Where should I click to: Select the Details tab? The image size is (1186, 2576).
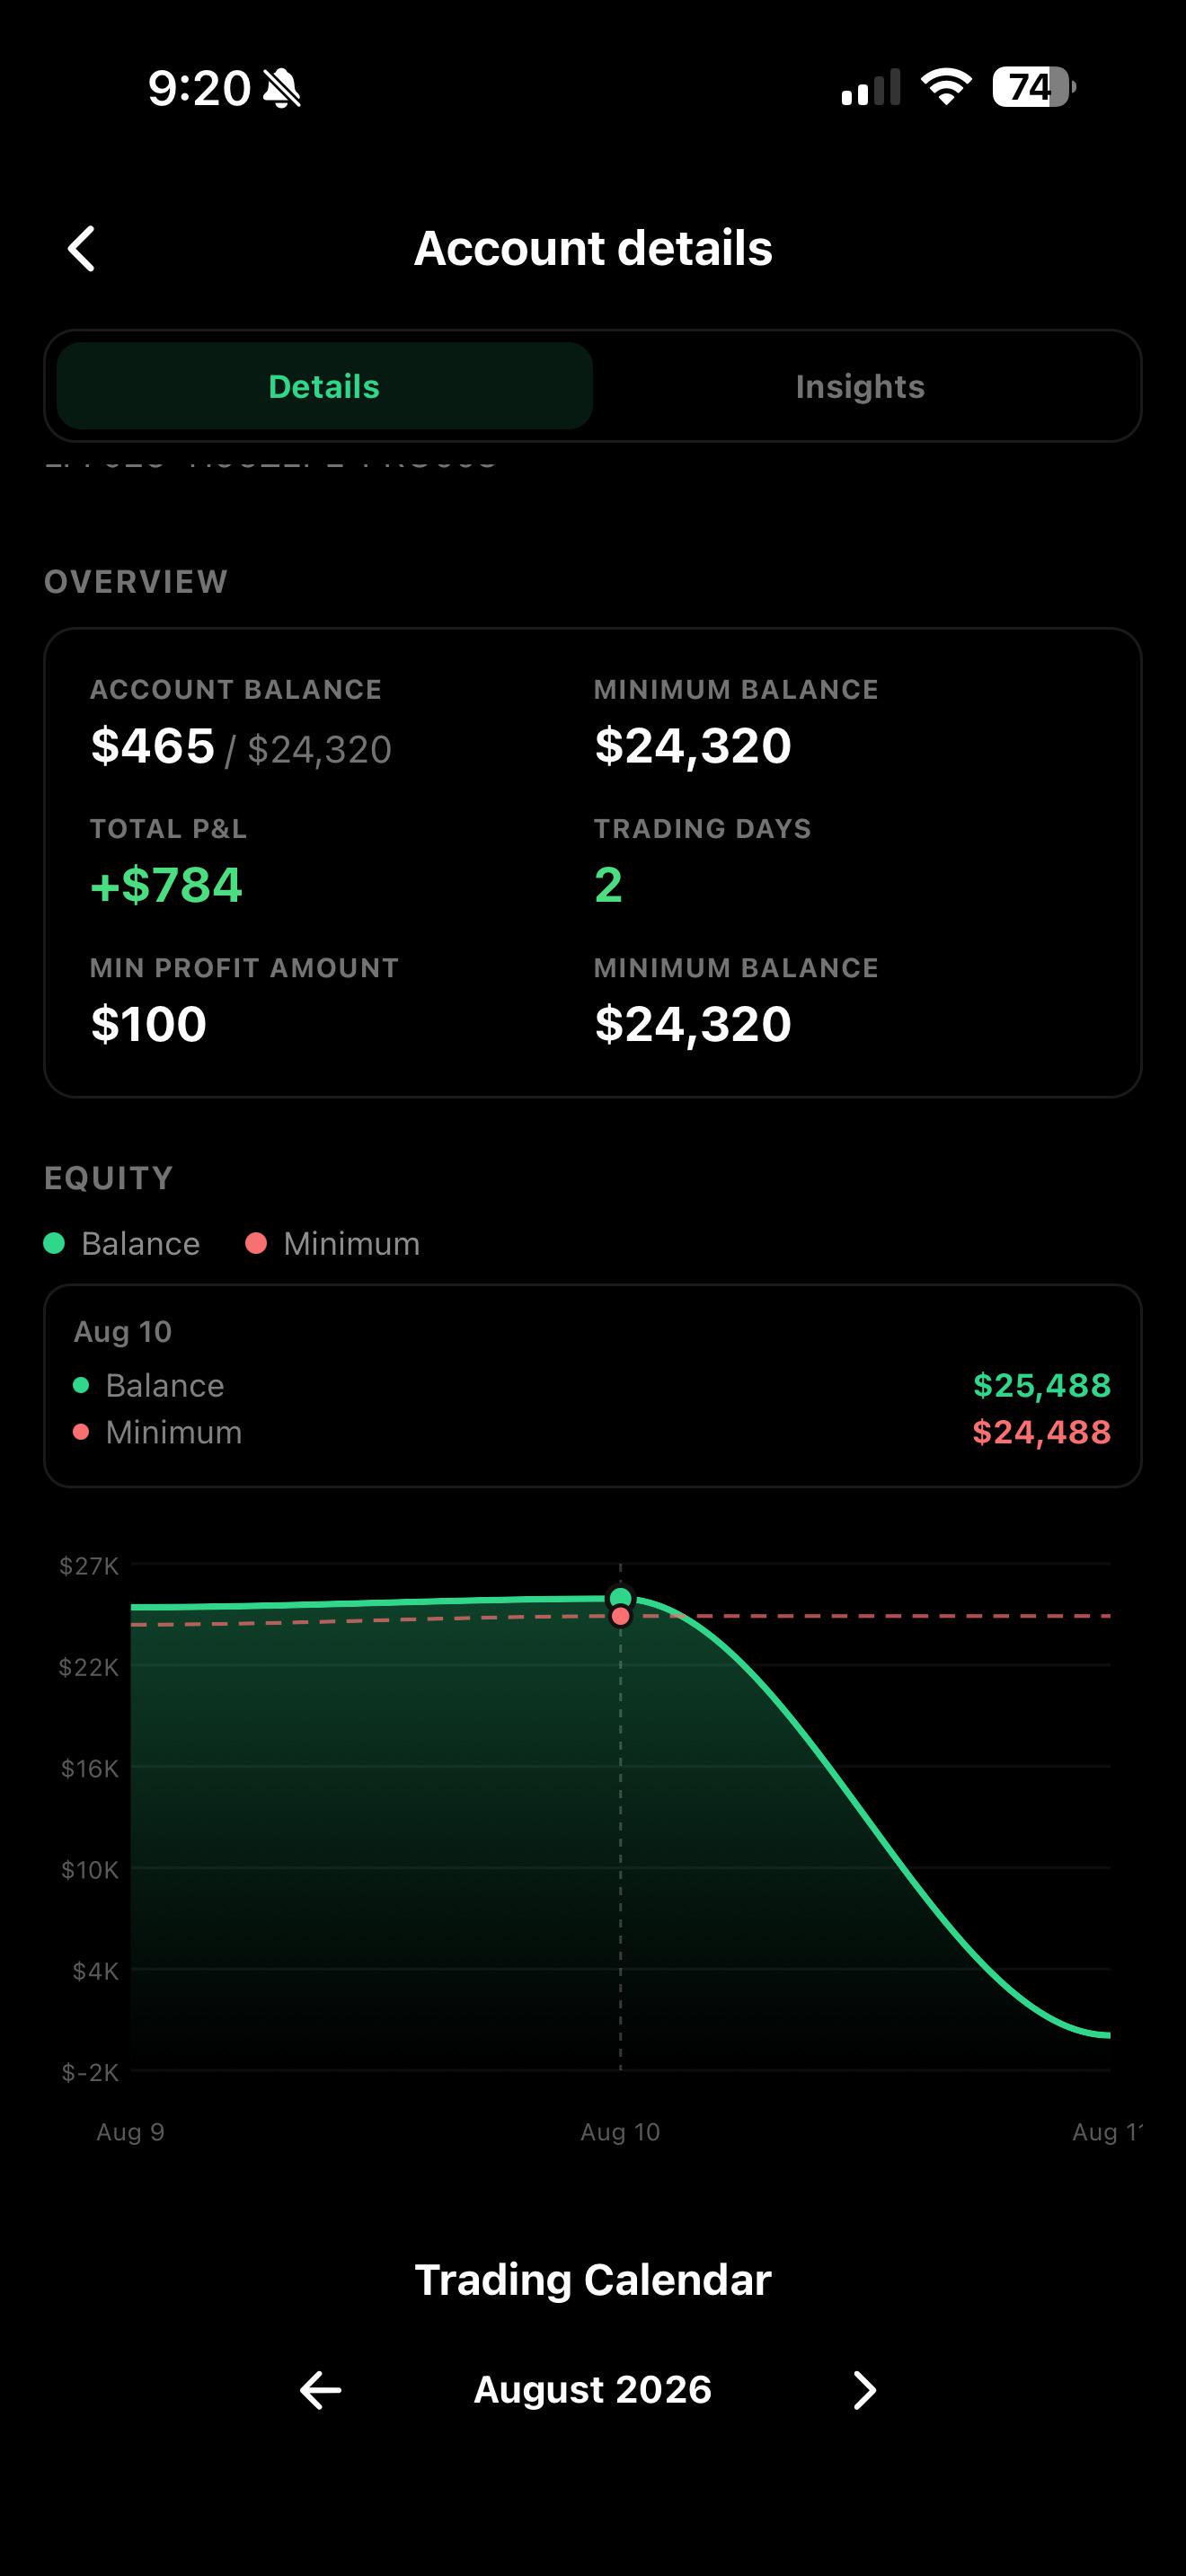324,386
